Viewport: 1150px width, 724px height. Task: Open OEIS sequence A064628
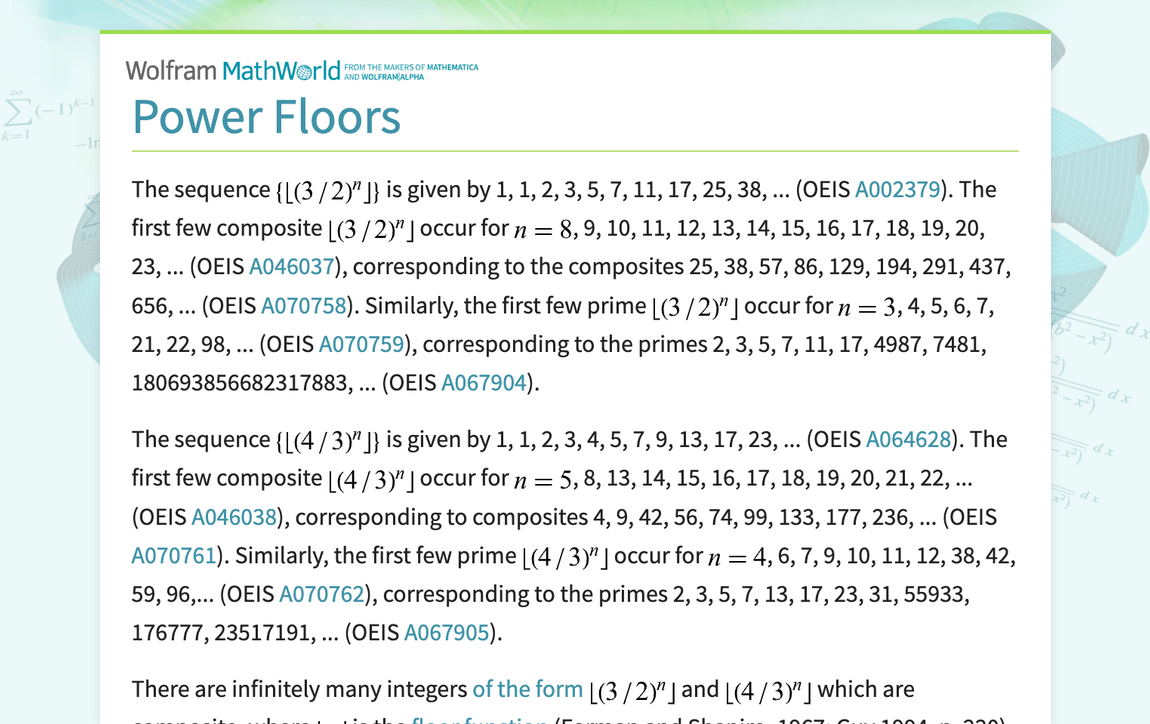click(x=908, y=439)
